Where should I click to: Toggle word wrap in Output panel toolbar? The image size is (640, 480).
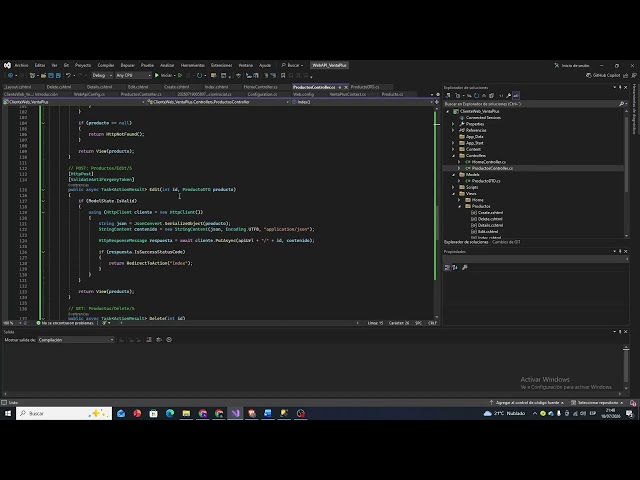159,340
